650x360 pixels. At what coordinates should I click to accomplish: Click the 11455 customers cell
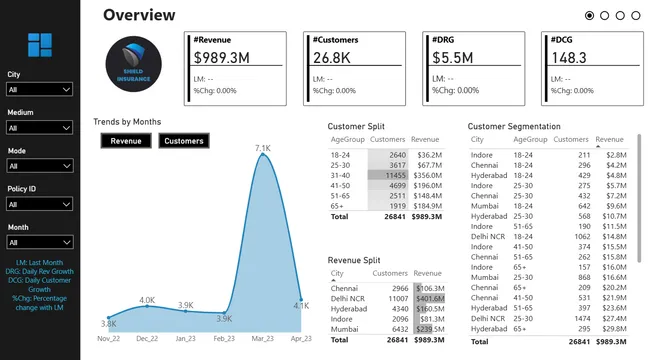tap(388, 175)
